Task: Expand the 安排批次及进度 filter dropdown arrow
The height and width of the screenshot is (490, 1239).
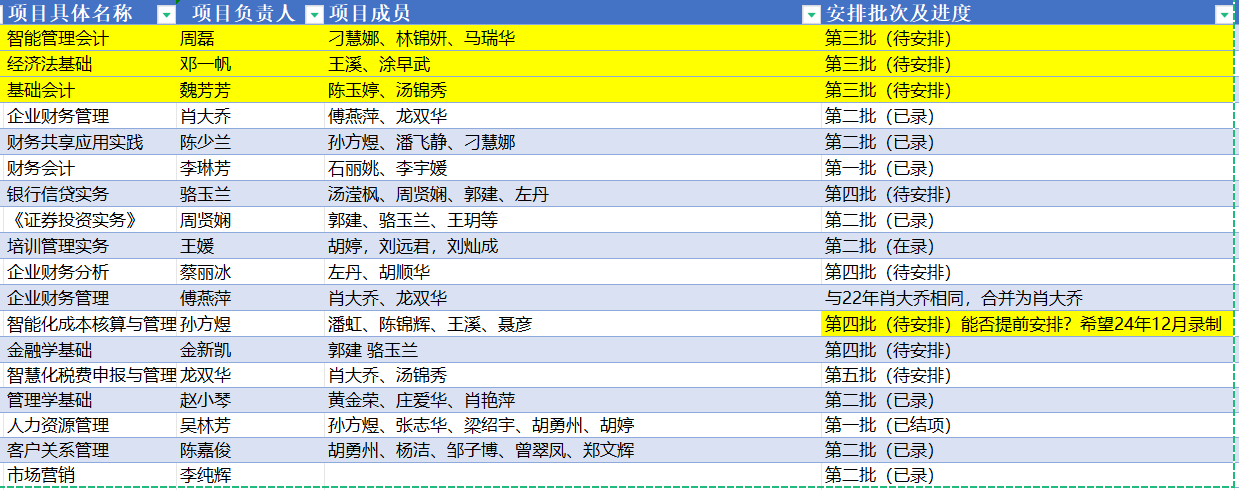Action: [1223, 14]
